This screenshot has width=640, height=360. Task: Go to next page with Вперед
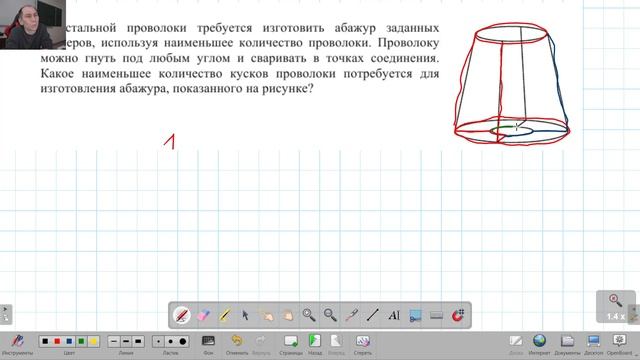click(336, 344)
